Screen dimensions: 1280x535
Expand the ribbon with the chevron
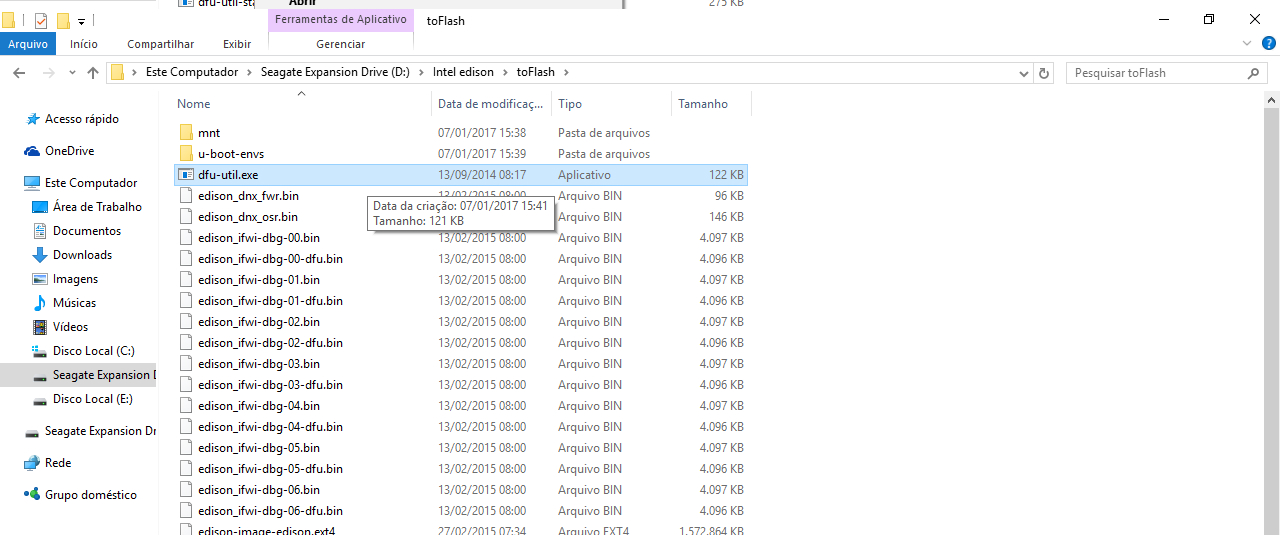pyautogui.click(x=1247, y=43)
